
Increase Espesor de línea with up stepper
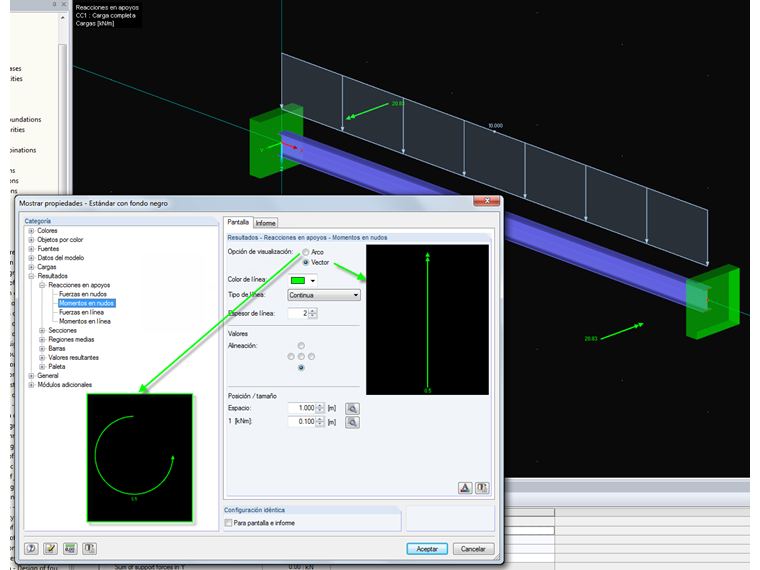(313, 311)
